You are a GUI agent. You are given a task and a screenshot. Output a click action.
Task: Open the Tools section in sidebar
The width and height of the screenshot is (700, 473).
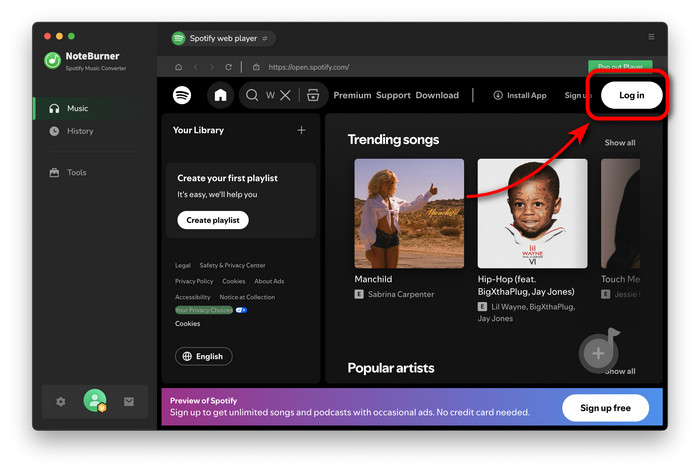click(68, 173)
